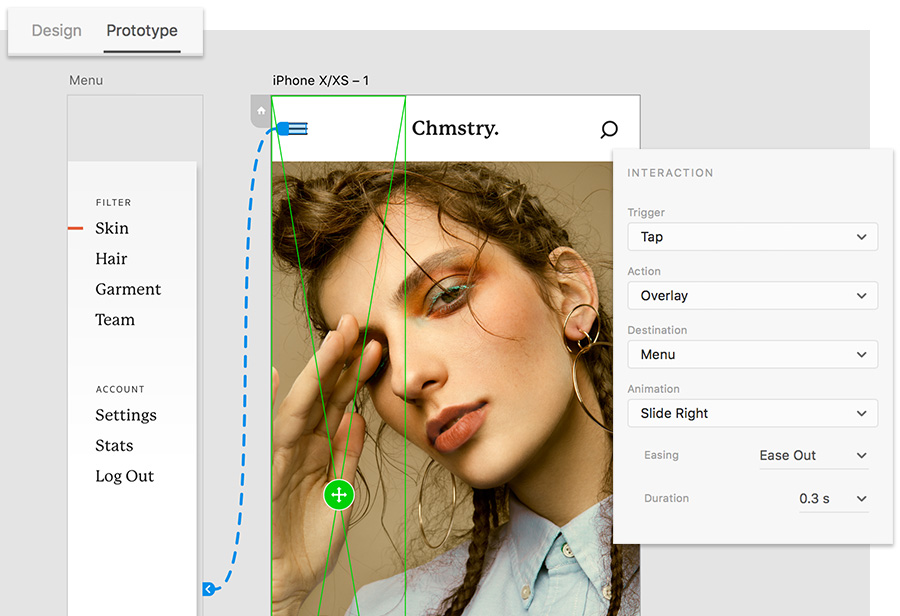Click the orange active marker beside Skin

pos(76,228)
